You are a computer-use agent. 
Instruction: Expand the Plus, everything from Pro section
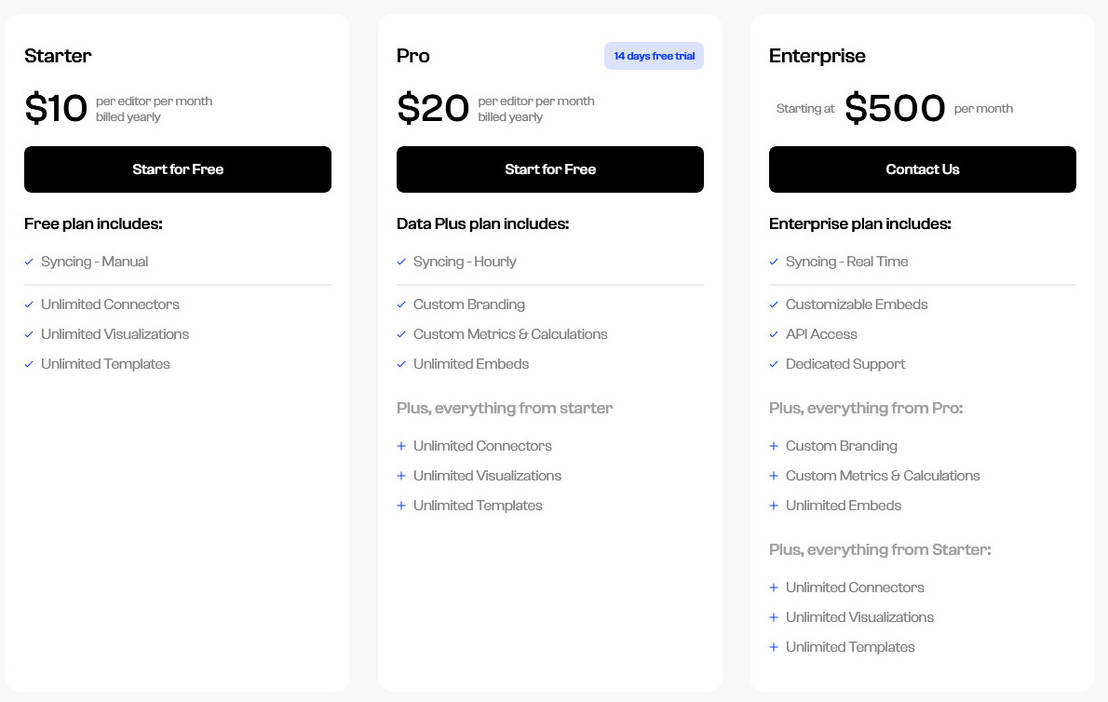pos(866,408)
